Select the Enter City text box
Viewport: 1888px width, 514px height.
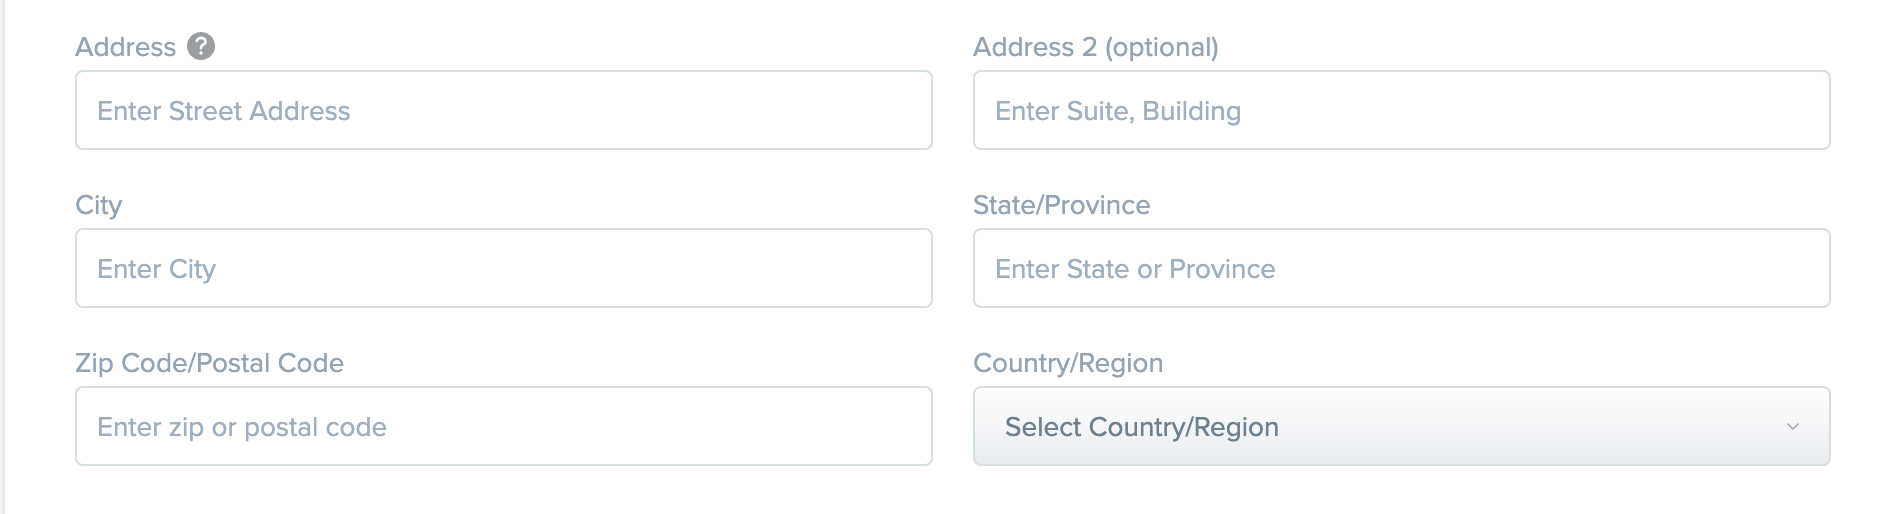point(504,268)
